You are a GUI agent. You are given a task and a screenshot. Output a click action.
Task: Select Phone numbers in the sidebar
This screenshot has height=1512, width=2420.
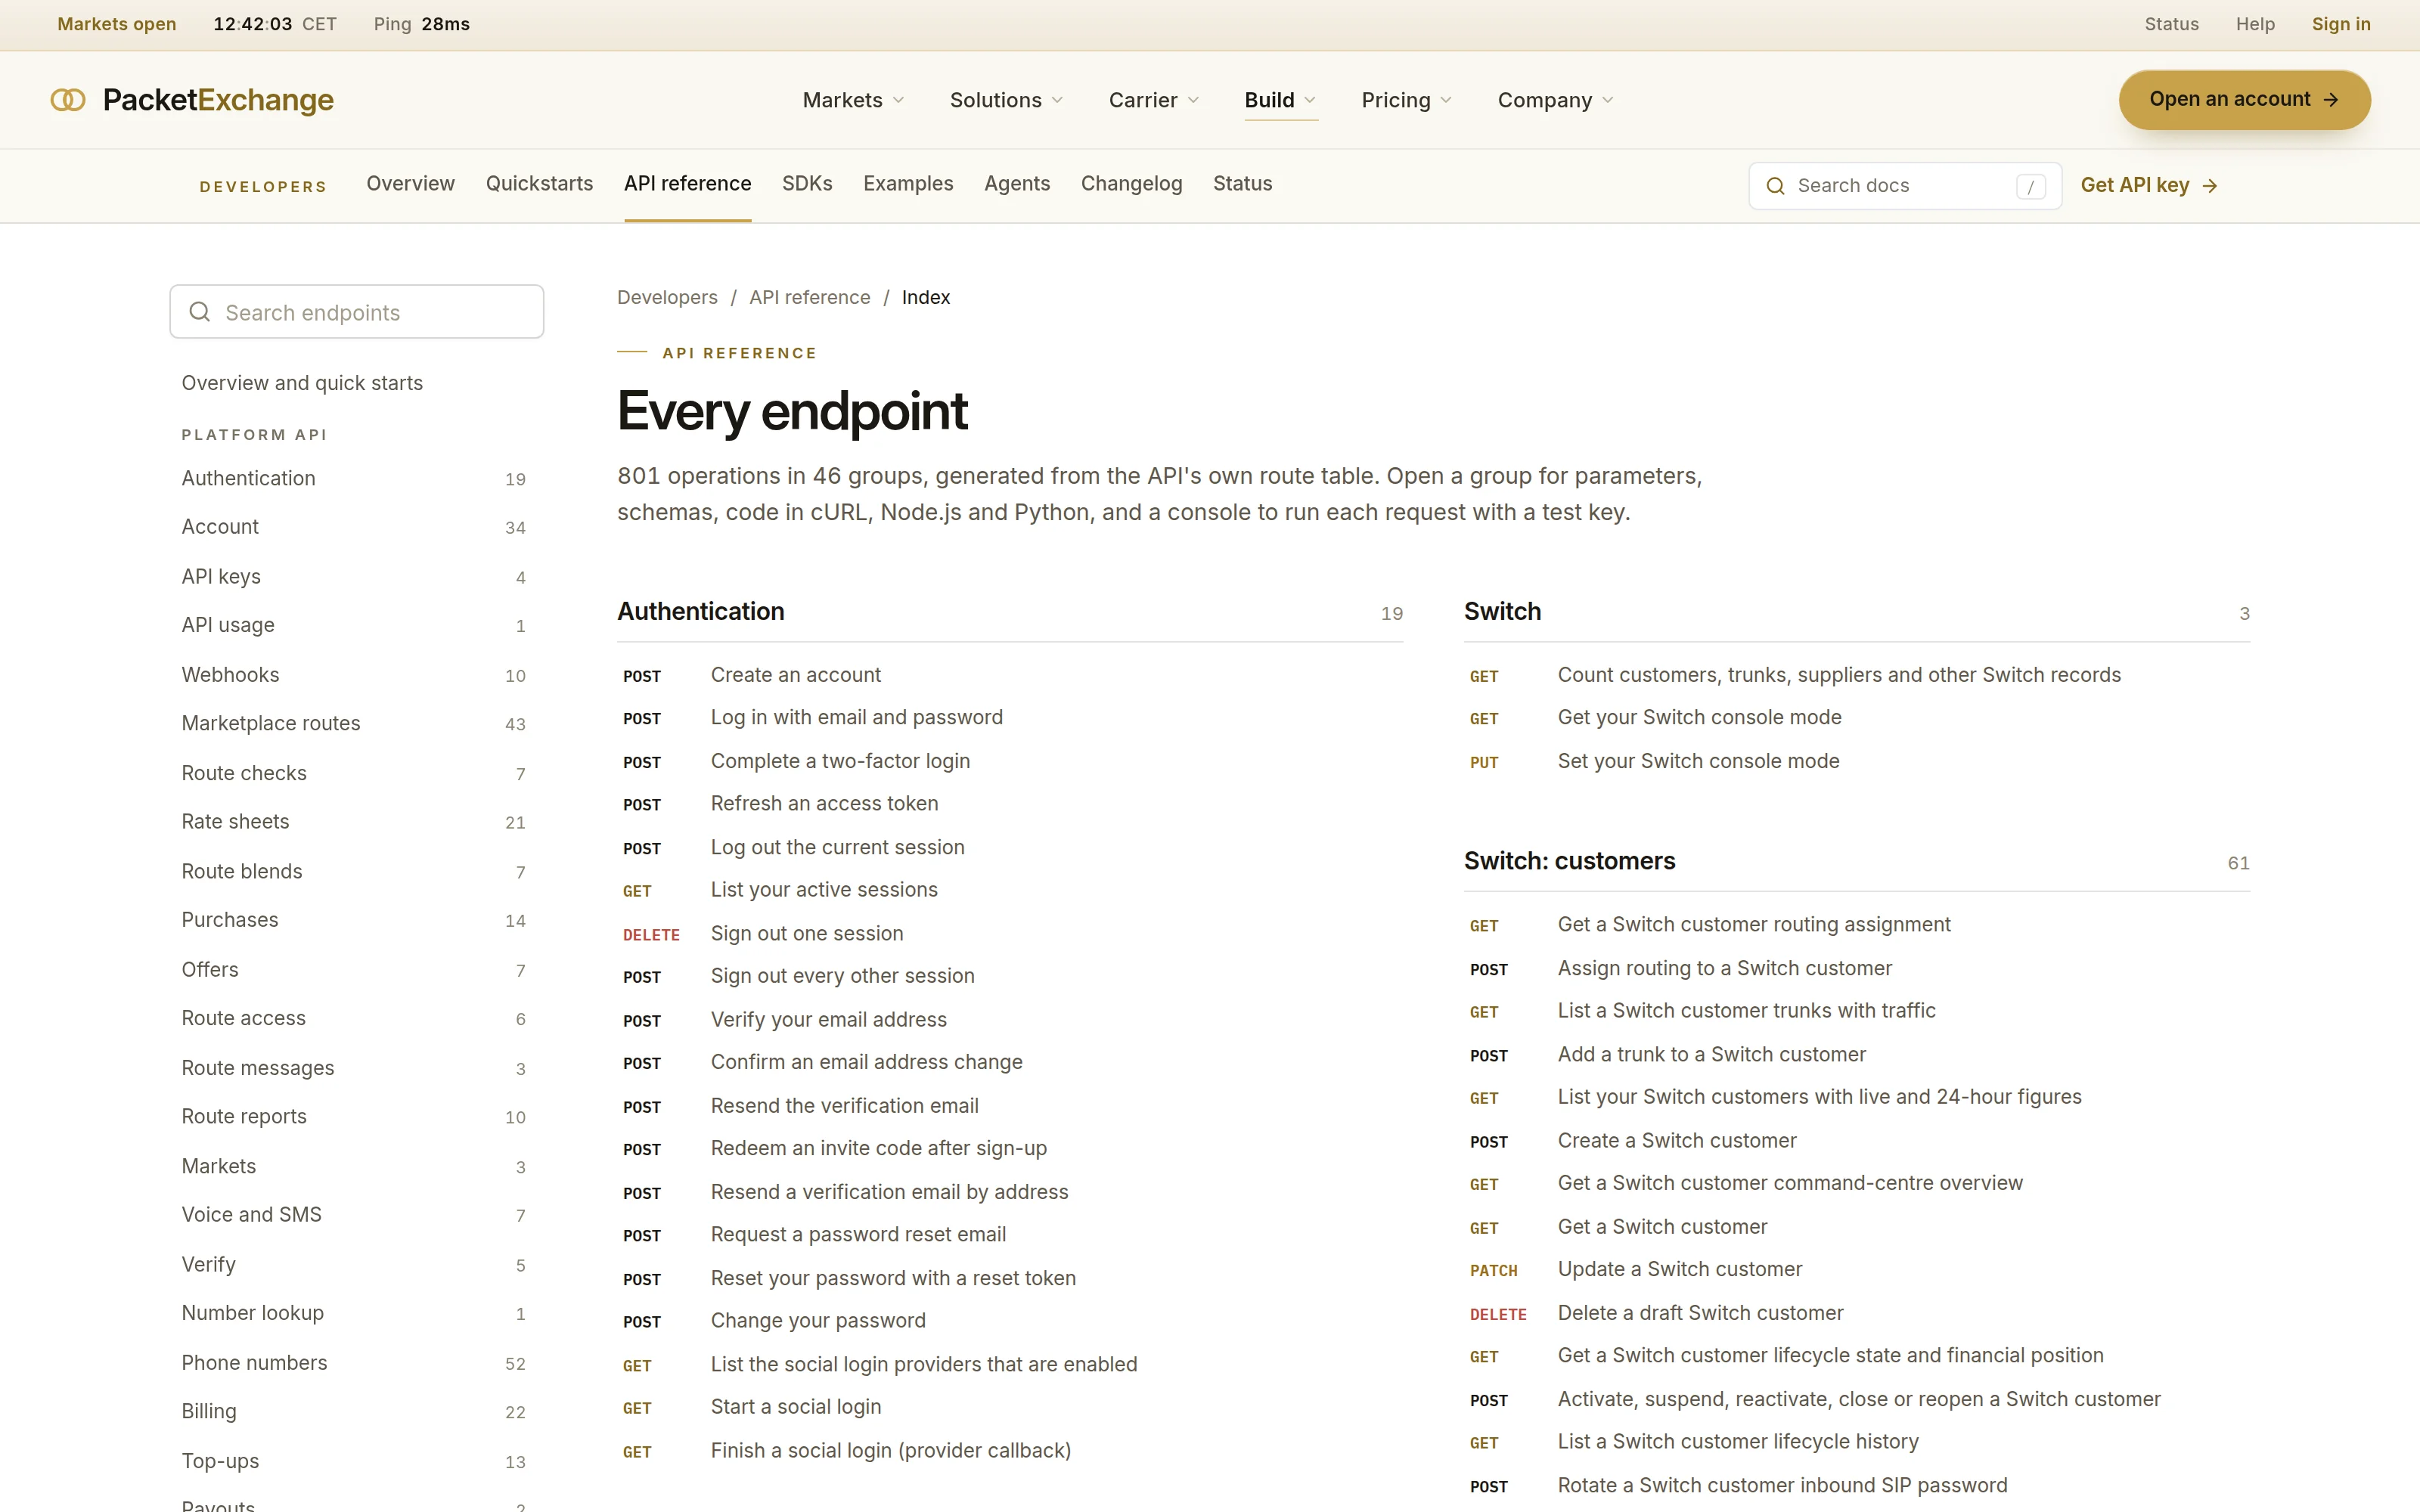354,1363
